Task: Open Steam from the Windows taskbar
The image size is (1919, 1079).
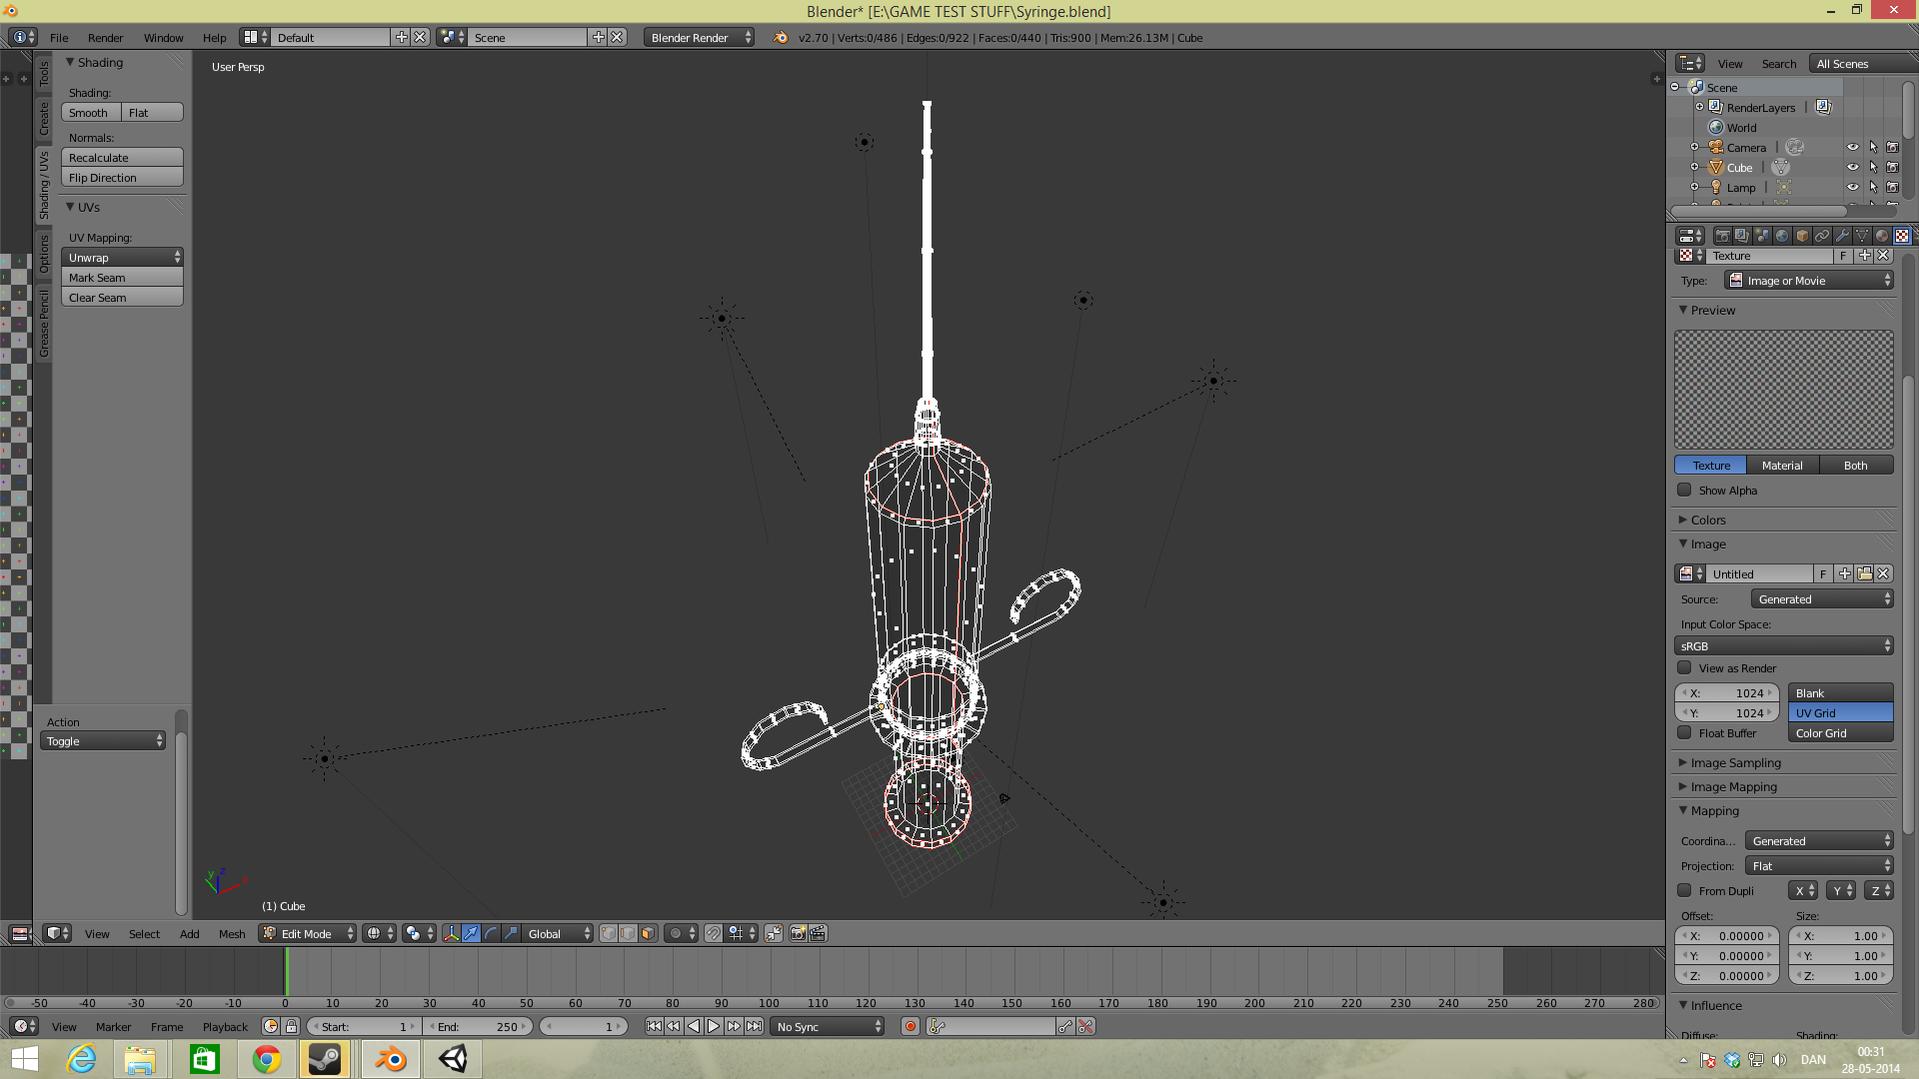Action: [x=325, y=1059]
